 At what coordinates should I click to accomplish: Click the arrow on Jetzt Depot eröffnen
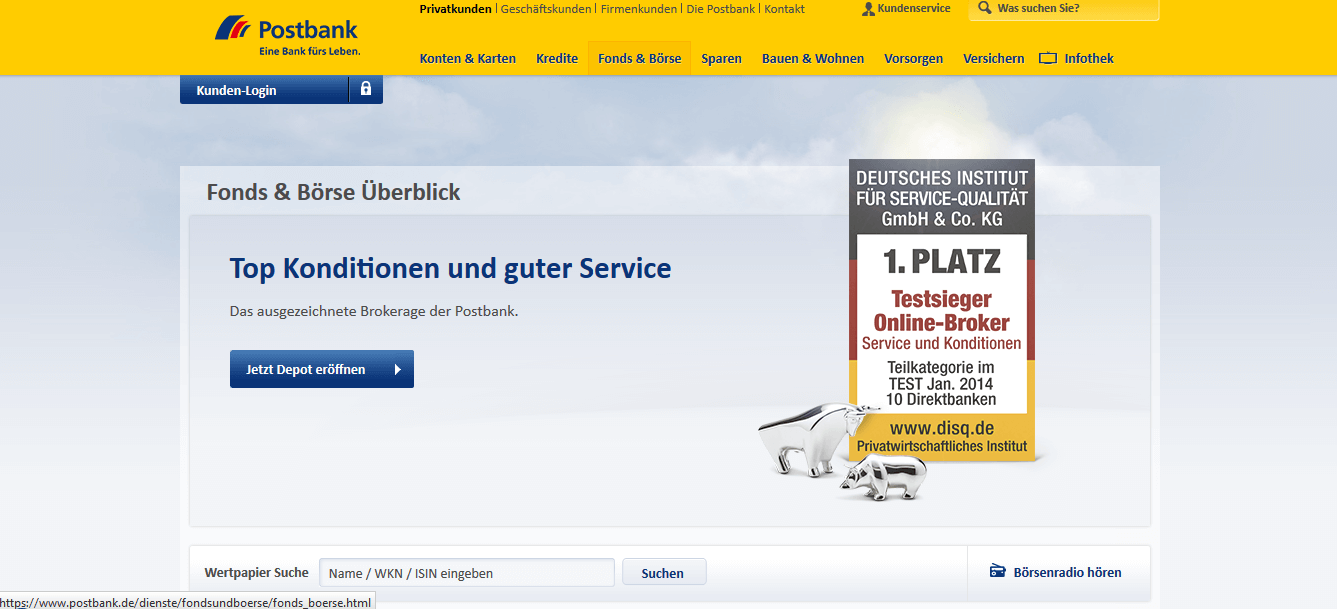click(x=397, y=369)
